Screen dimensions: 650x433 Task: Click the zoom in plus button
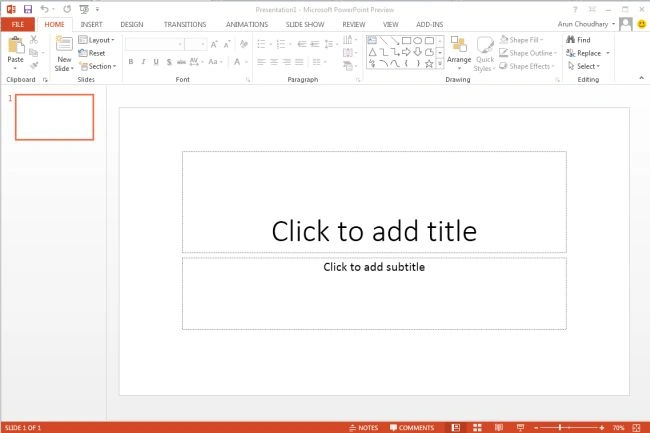coord(601,428)
